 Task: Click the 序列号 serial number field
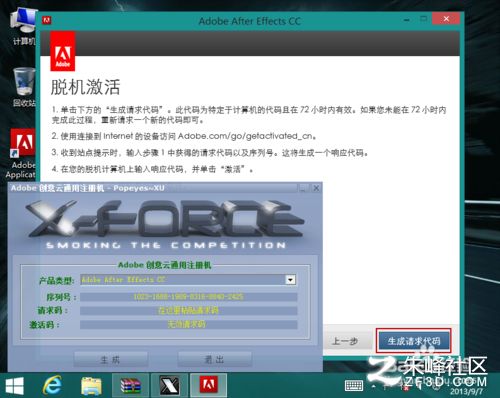click(x=189, y=296)
